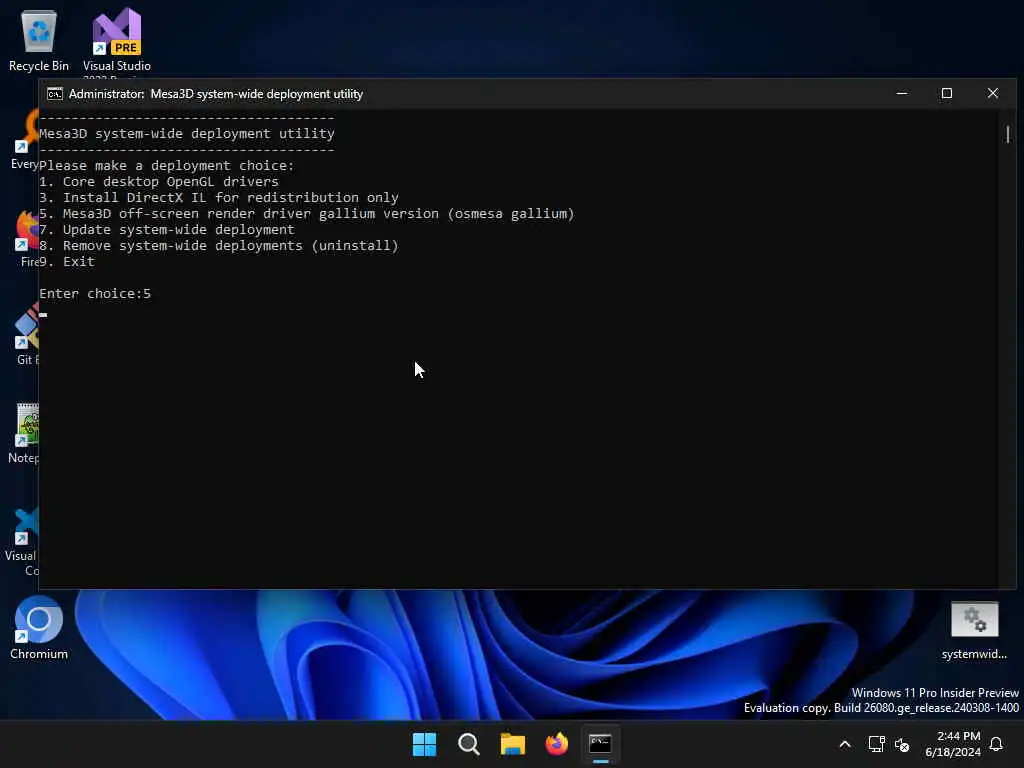The image size is (1024, 768).
Task: Select the command prompt taskbar icon
Action: pos(601,744)
